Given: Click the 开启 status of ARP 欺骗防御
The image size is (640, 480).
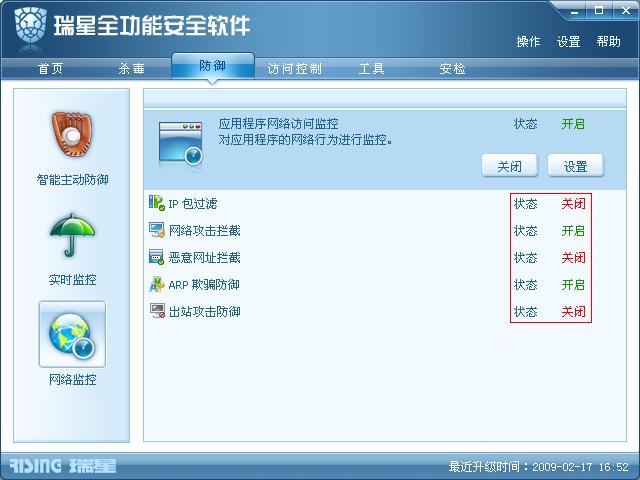Looking at the screenshot, I should (x=573, y=284).
